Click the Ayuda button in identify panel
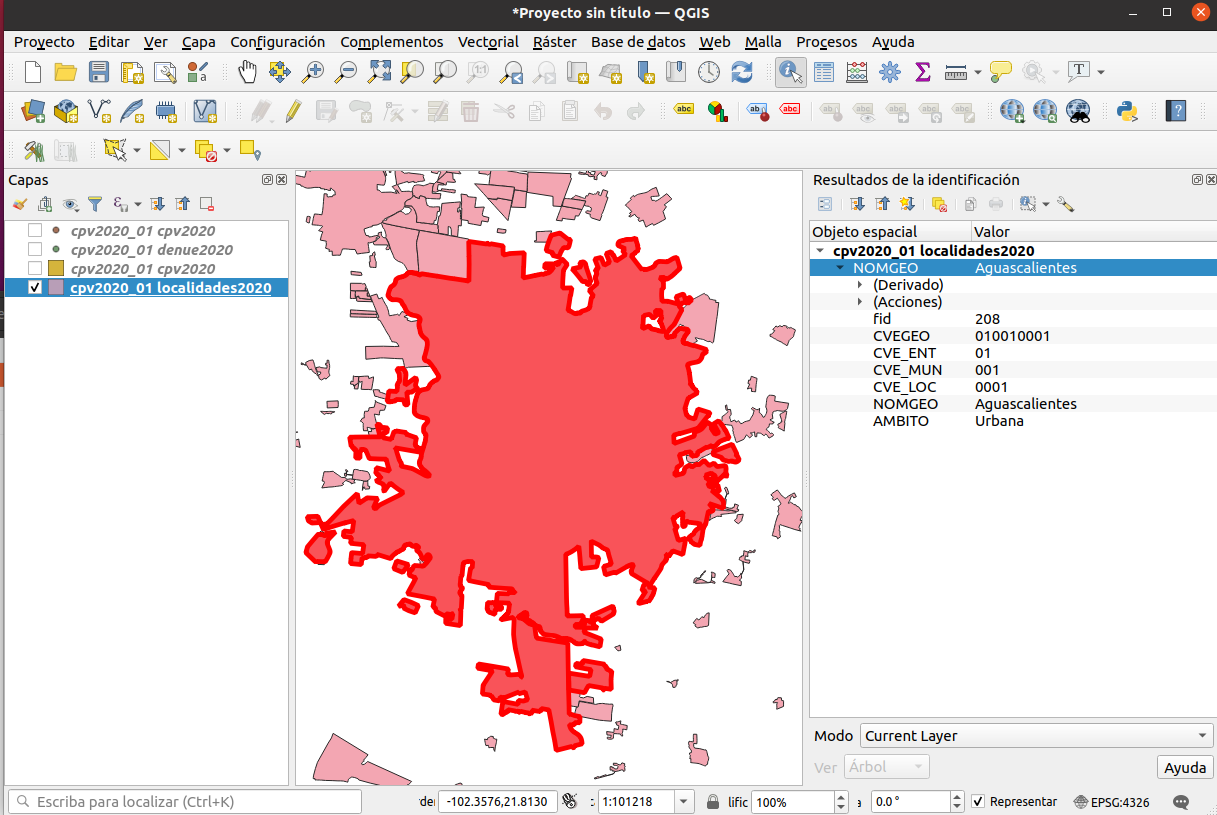This screenshot has height=815, width=1217. click(x=1185, y=768)
